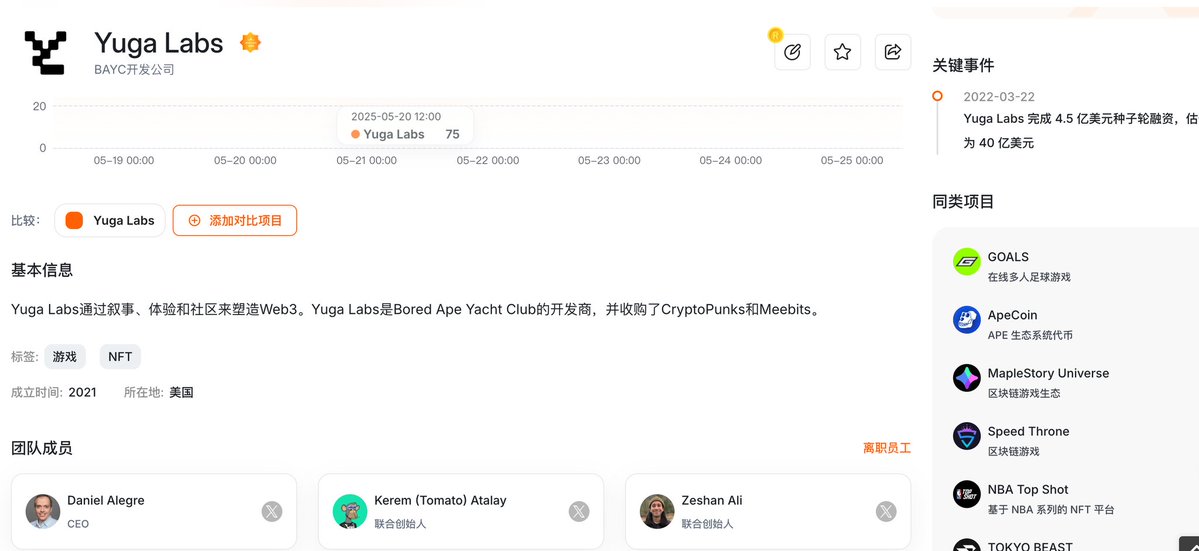Click the BAYC开发公司 subtitle

tap(135, 70)
